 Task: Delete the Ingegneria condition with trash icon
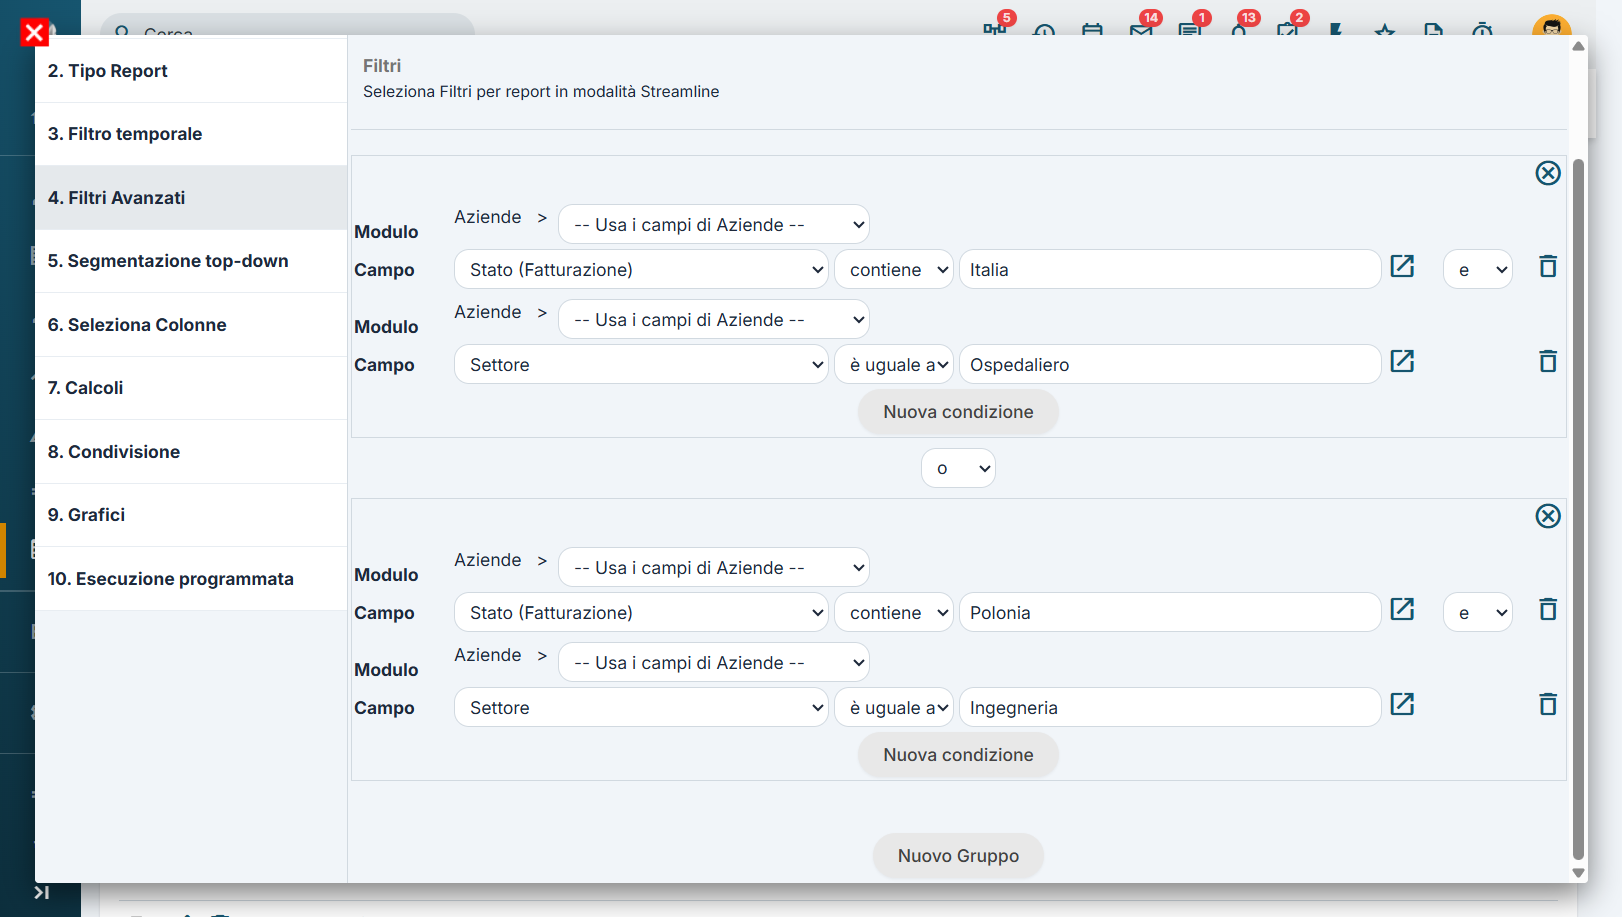point(1548,704)
